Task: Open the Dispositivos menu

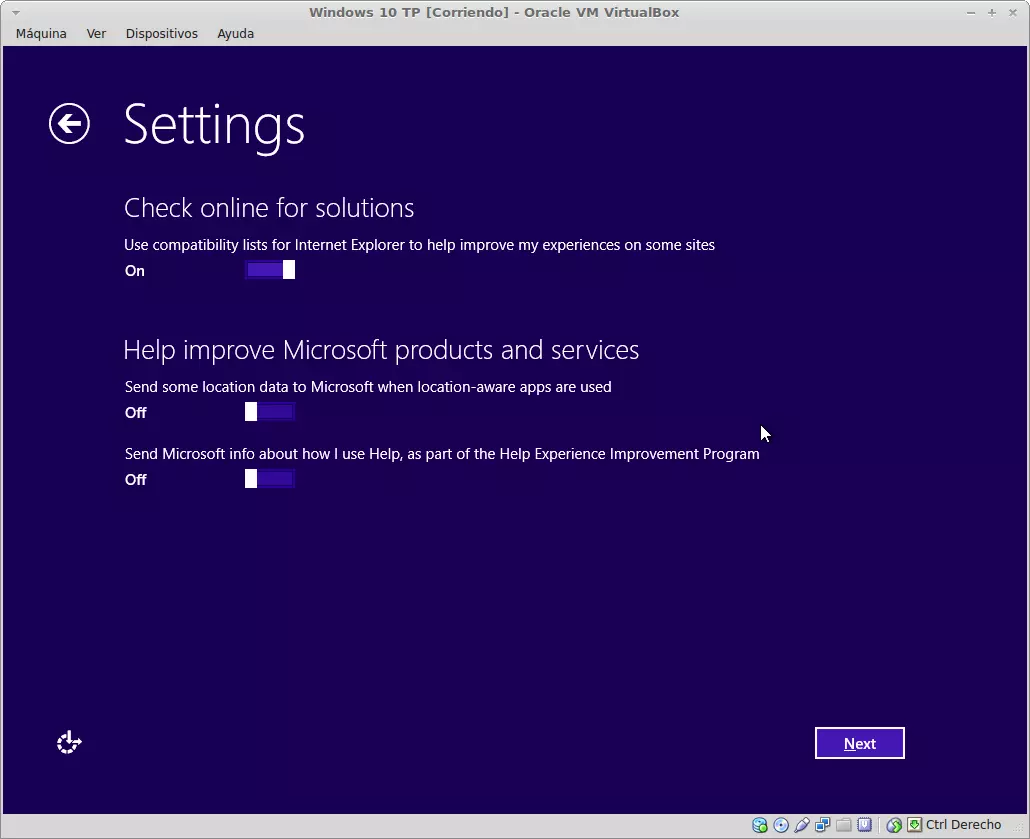Action: coord(161,33)
